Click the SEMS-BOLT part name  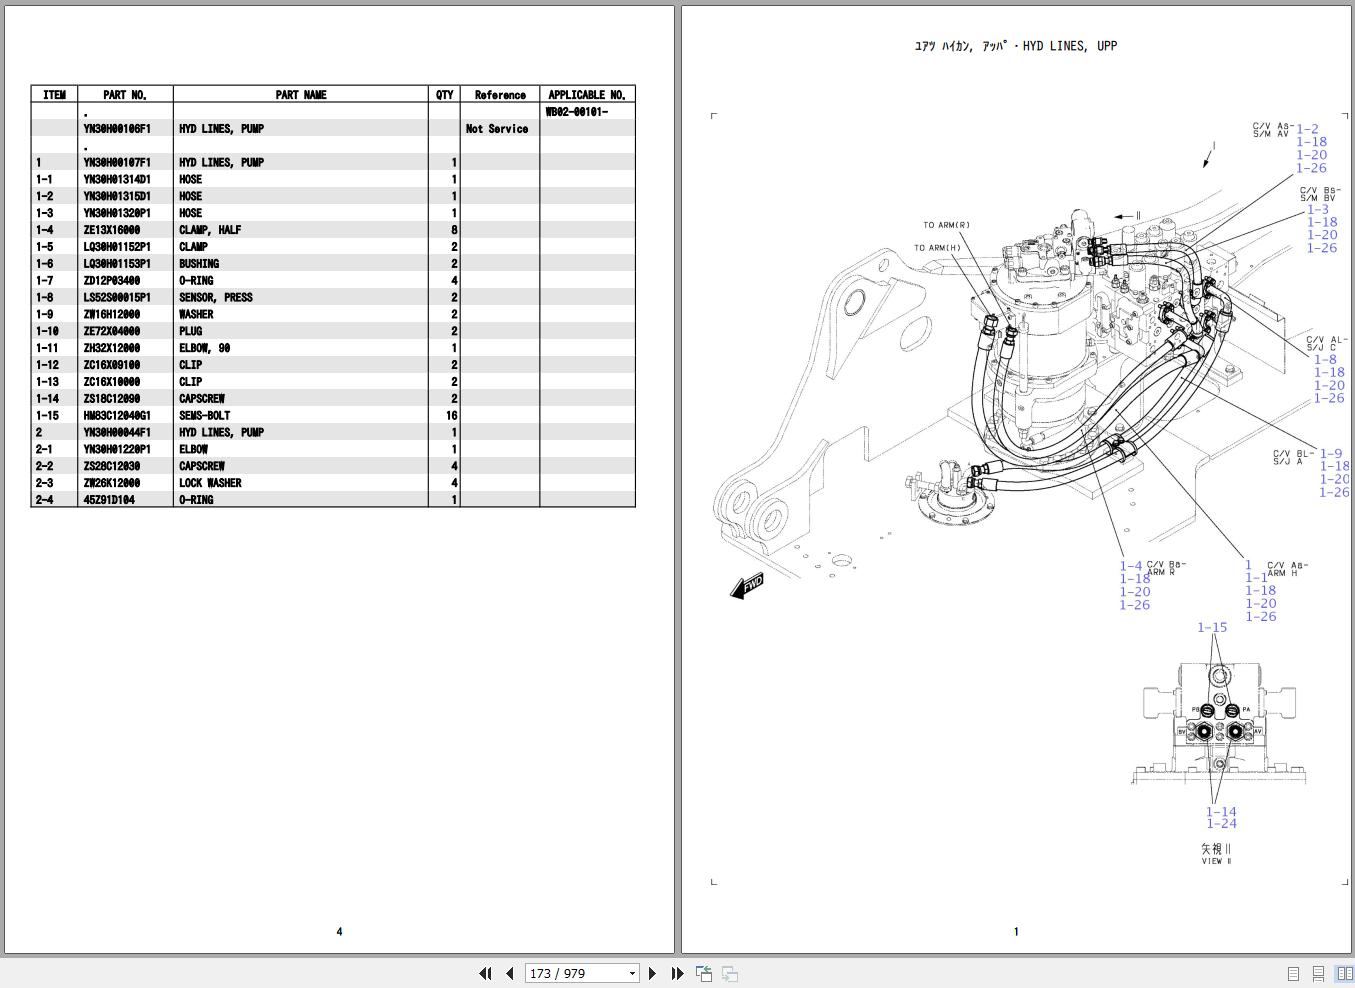coord(205,416)
